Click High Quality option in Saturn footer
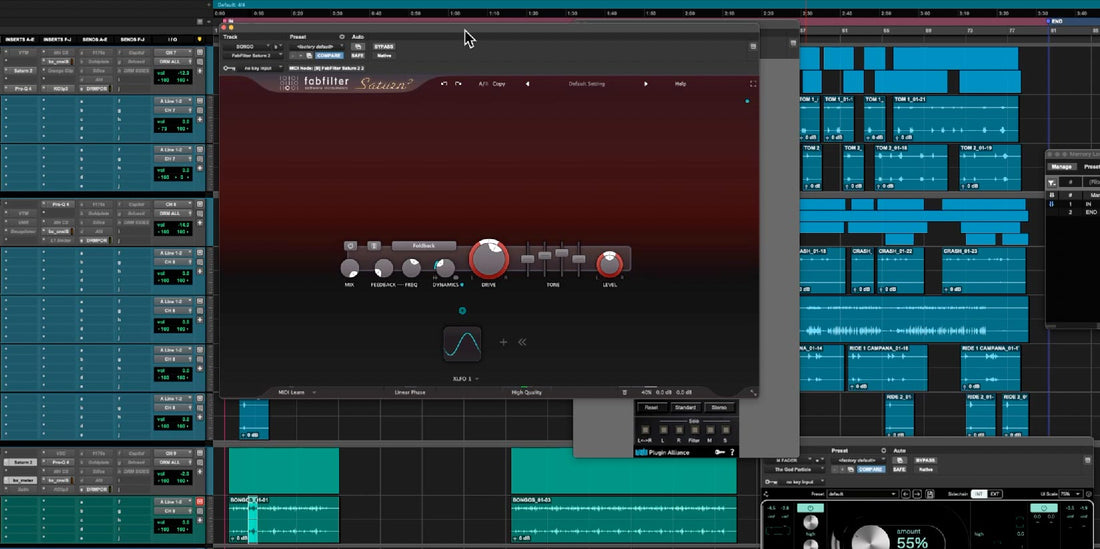The image size is (1100, 549). coord(527,393)
